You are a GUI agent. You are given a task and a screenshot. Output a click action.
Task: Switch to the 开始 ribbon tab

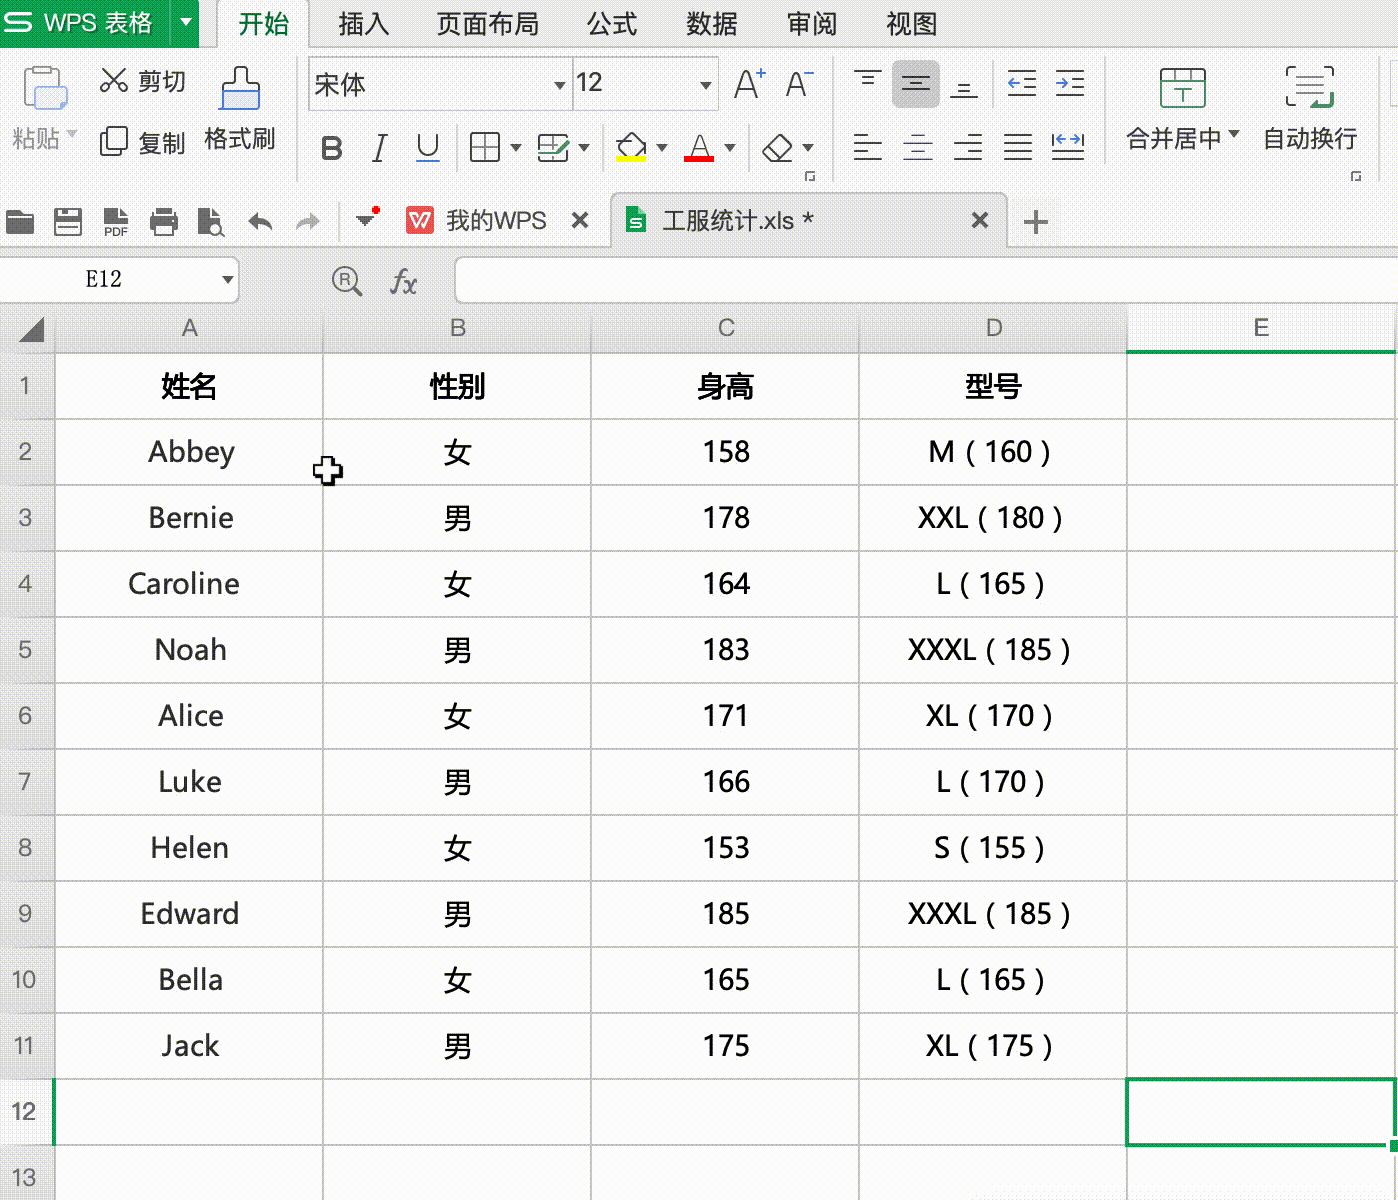263,23
